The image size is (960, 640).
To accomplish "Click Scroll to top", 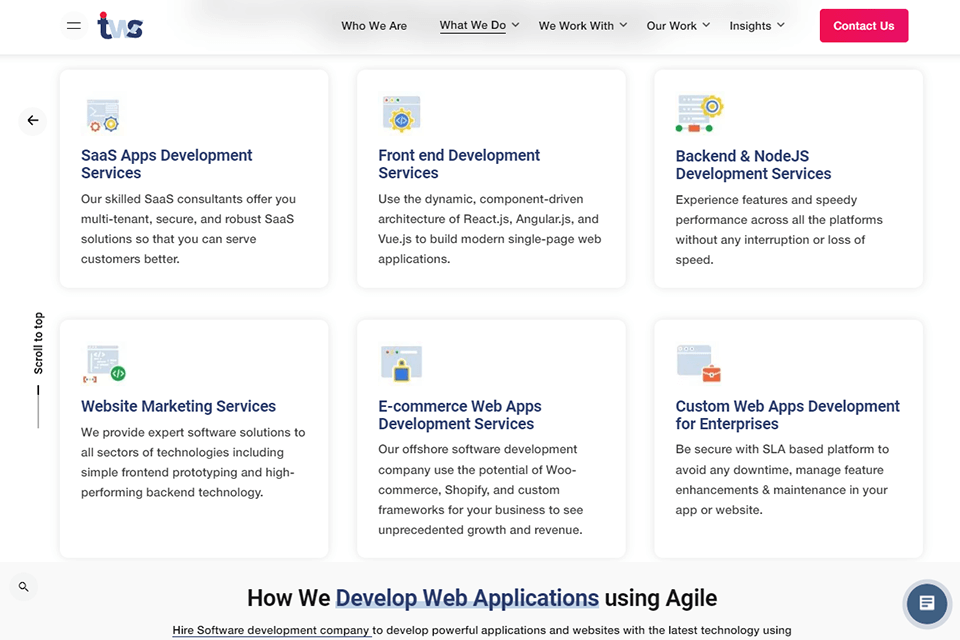I will pyautogui.click(x=39, y=344).
